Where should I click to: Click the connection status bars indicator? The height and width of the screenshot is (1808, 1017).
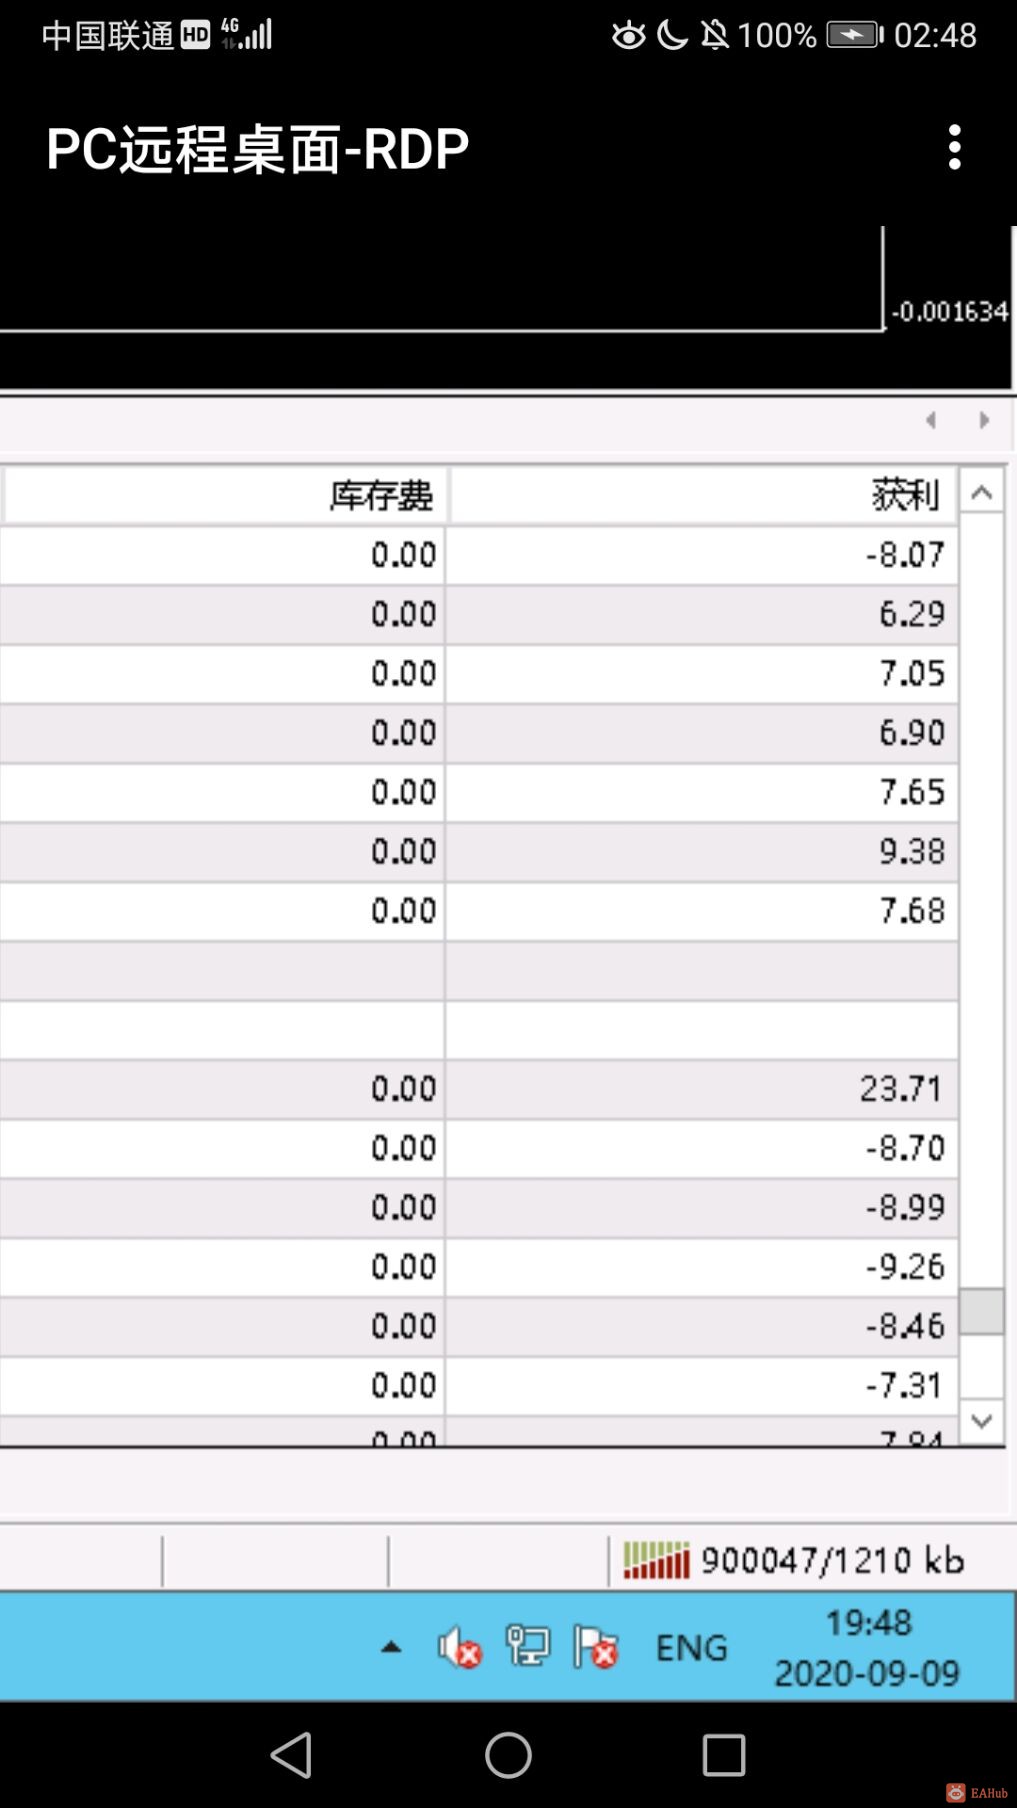[656, 1560]
